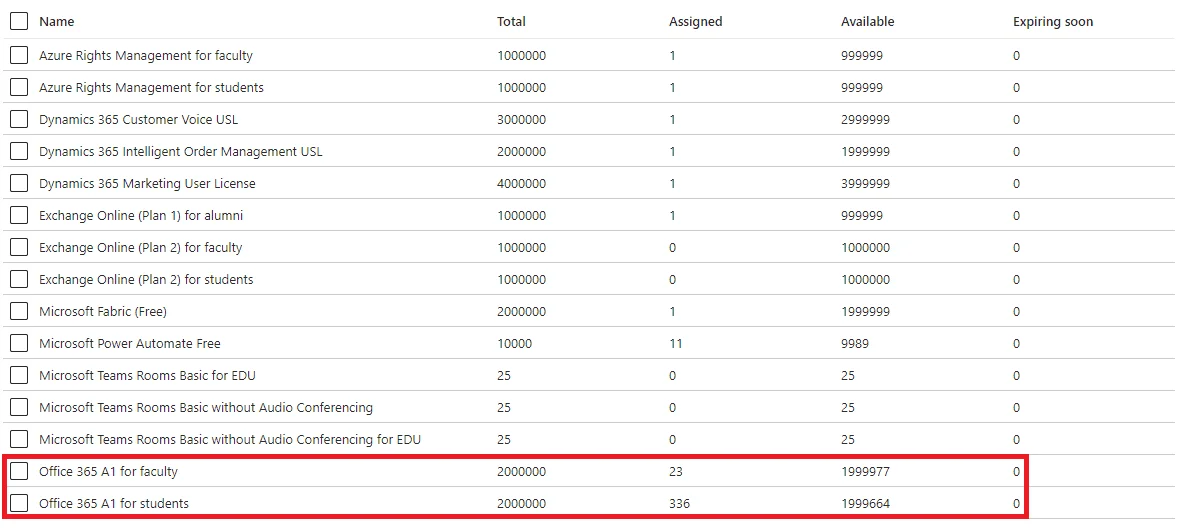
Task: Open Microsoft Power Automate Free license
Action: 129,343
